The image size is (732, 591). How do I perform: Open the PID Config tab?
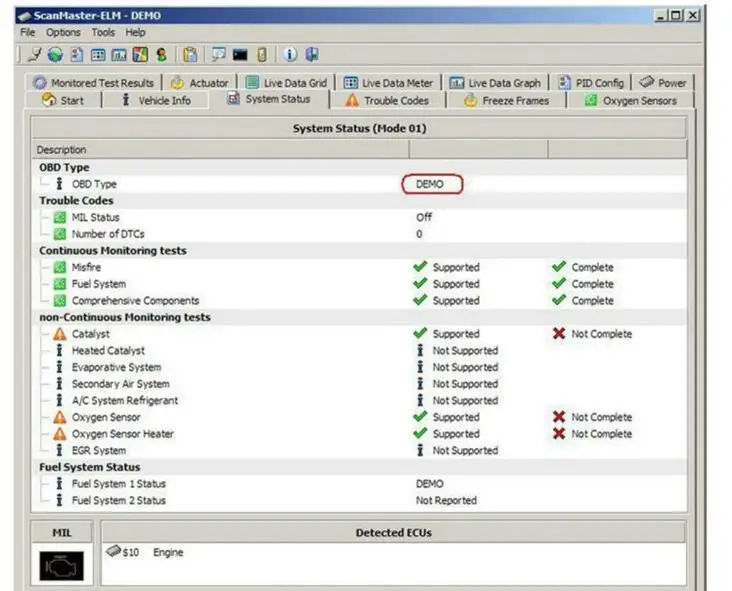(591, 83)
